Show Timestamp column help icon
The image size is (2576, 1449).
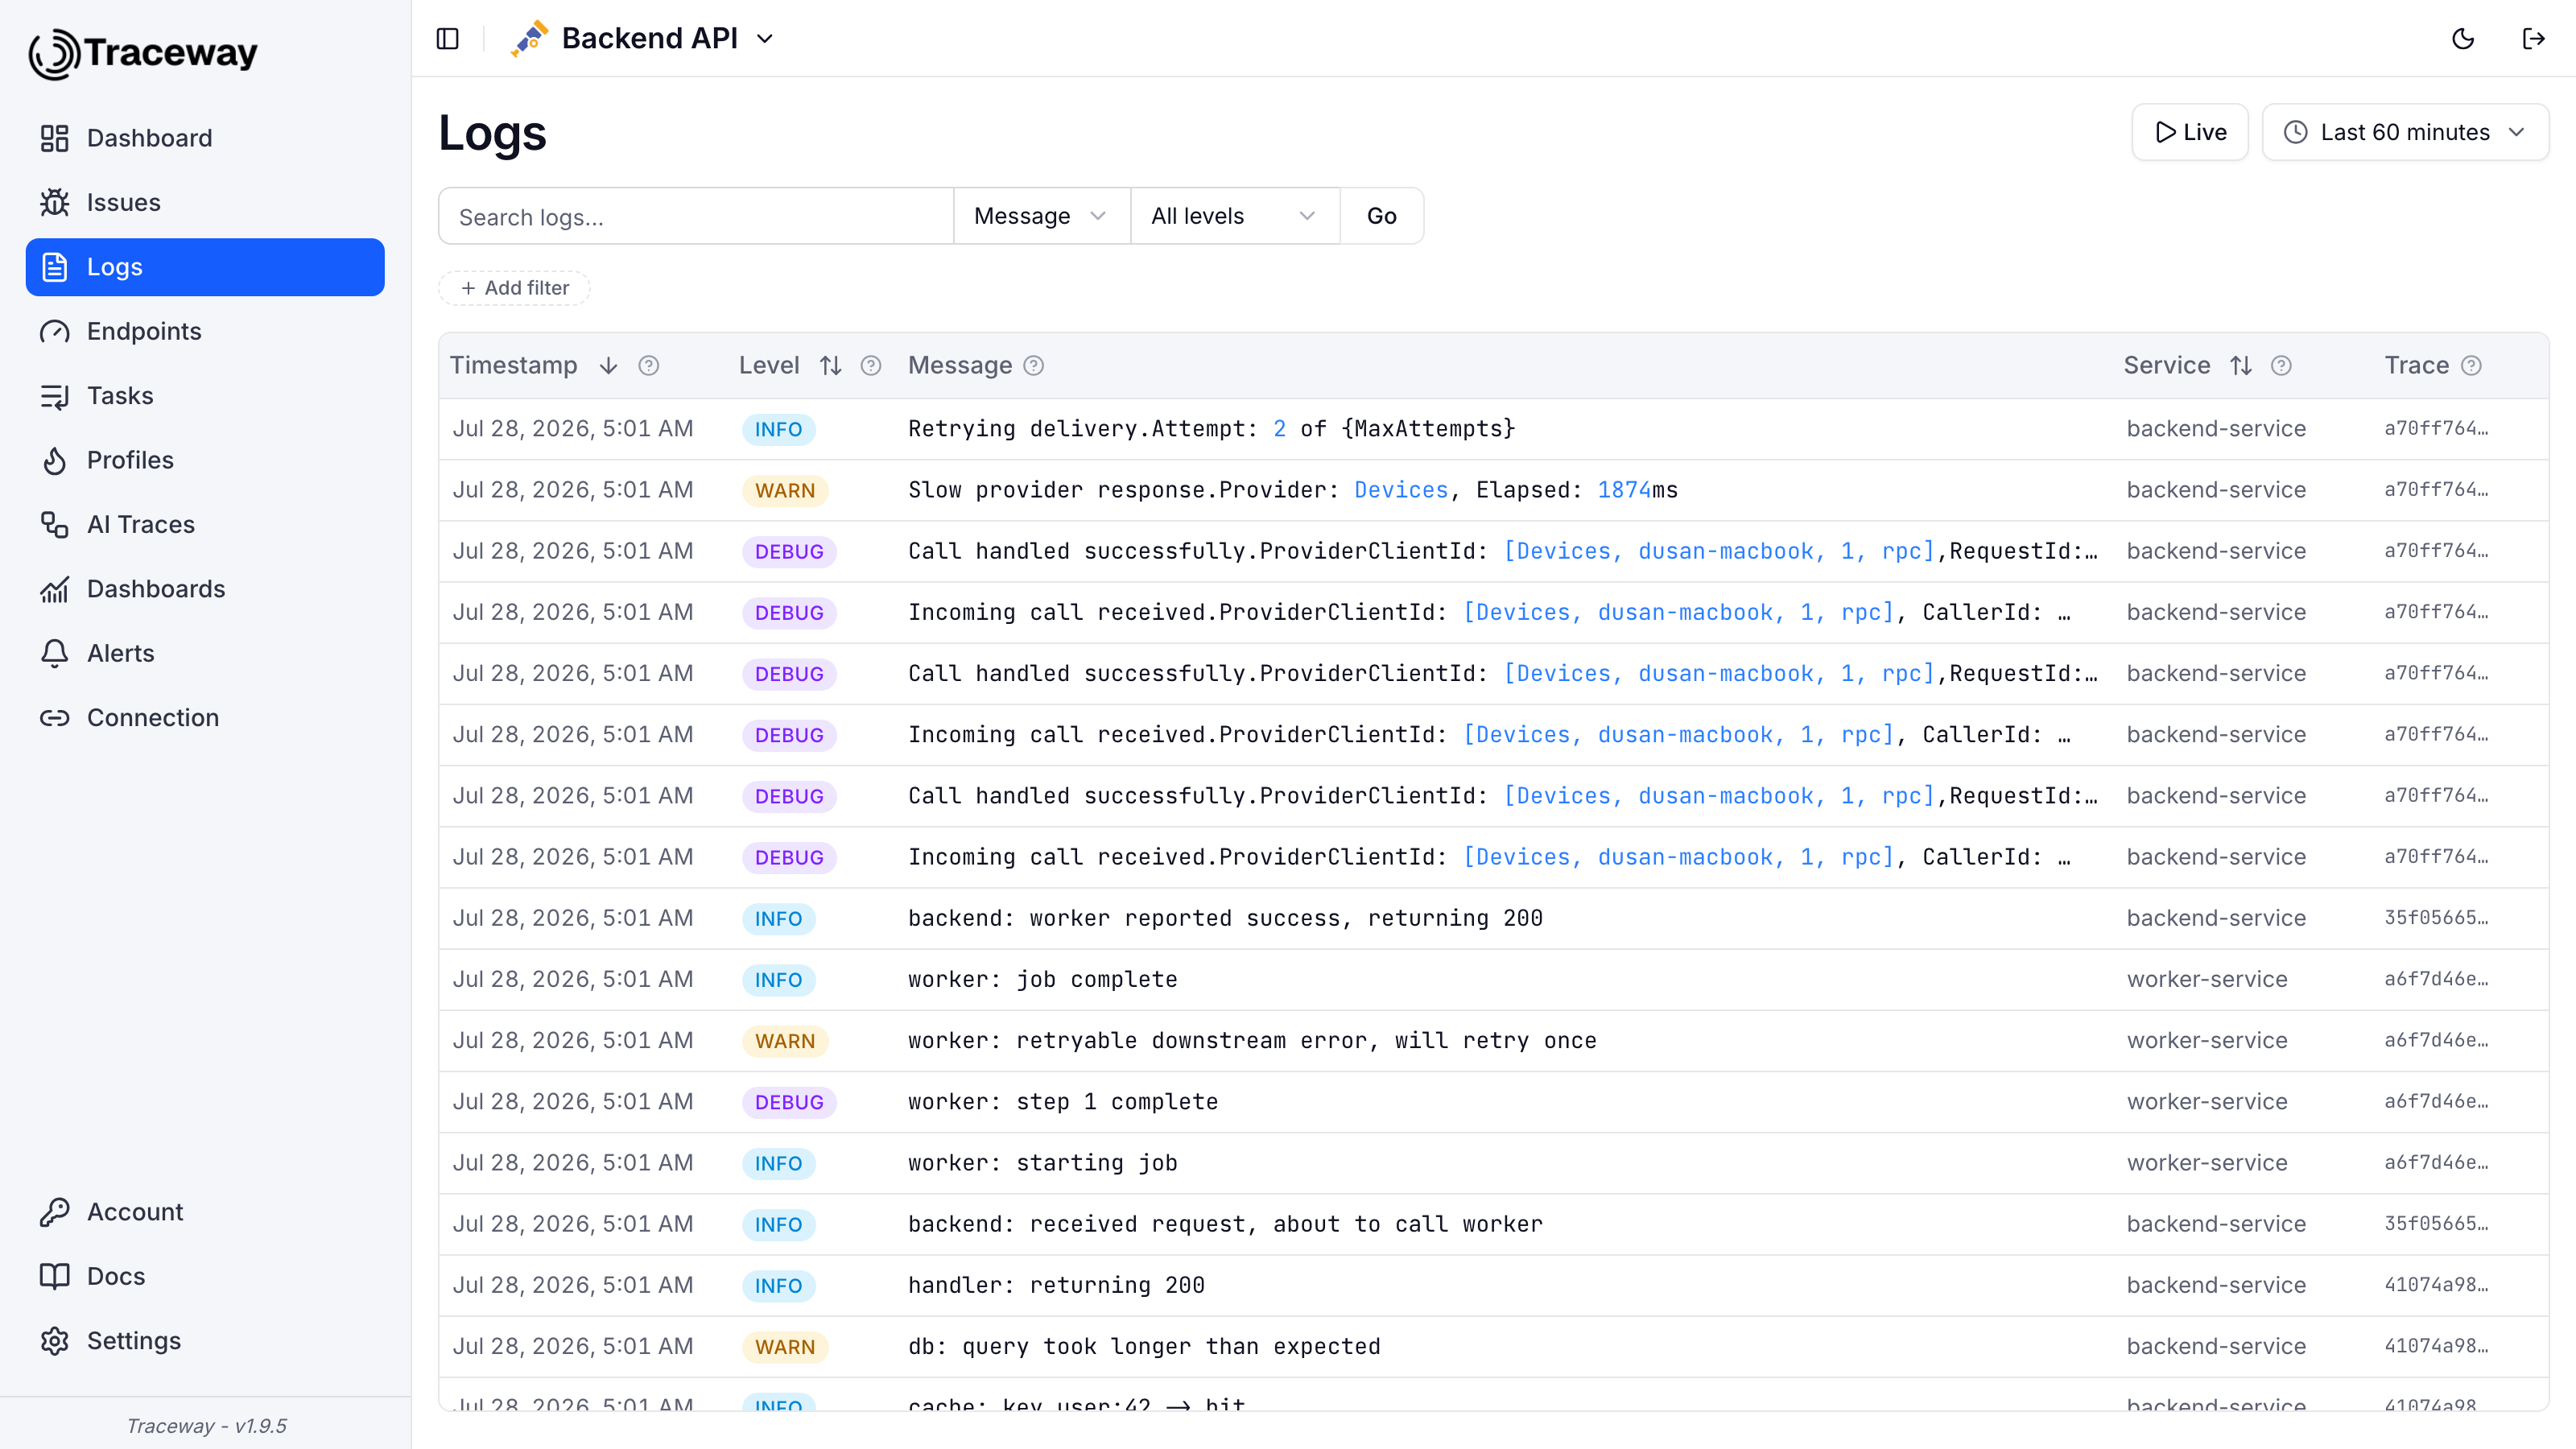click(649, 366)
